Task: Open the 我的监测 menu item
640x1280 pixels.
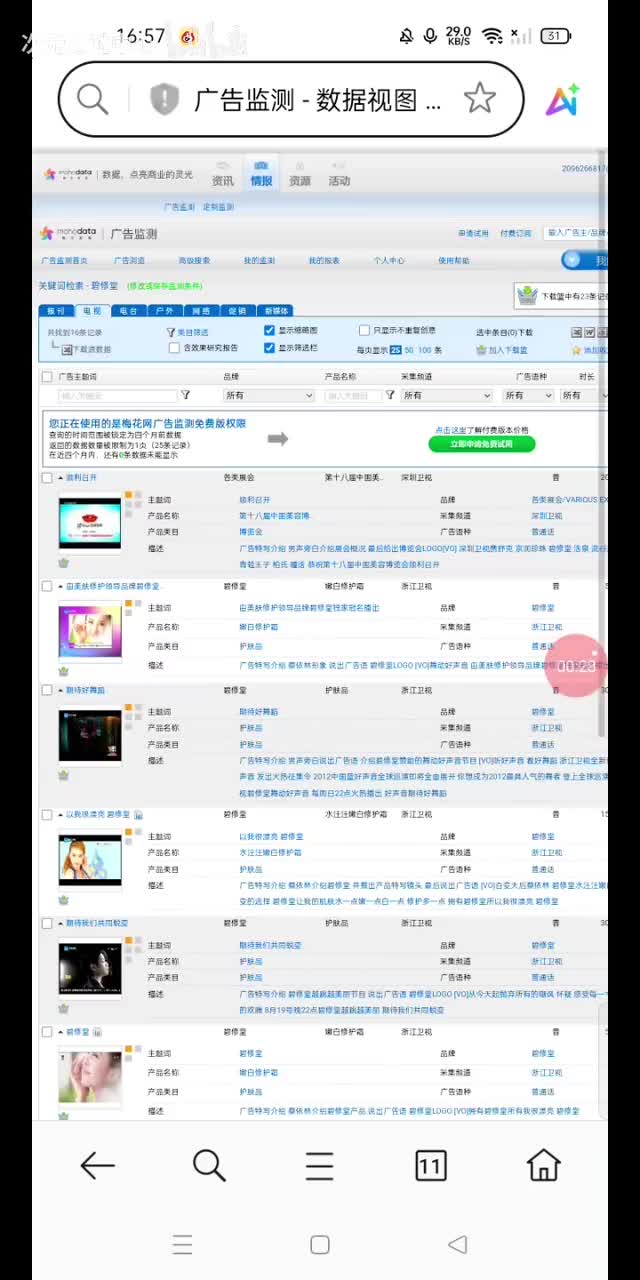Action: tap(259, 260)
